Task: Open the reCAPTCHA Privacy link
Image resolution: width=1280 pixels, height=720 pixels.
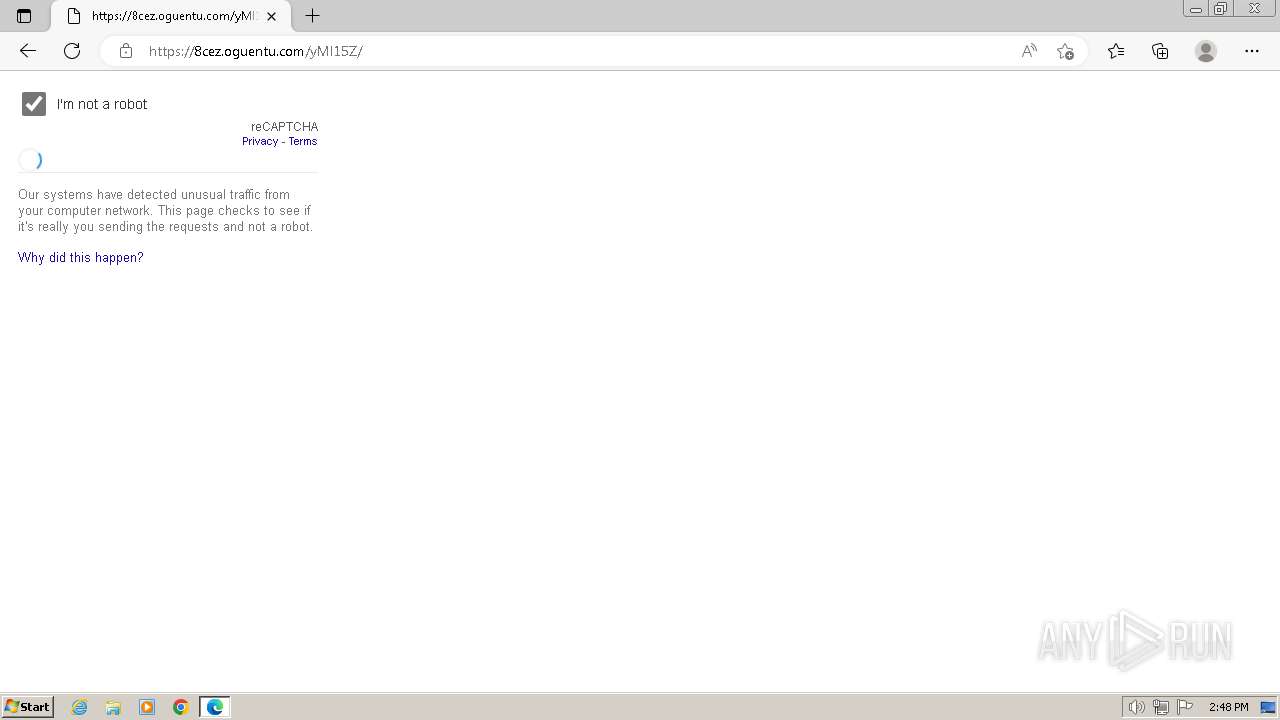Action: click(260, 141)
